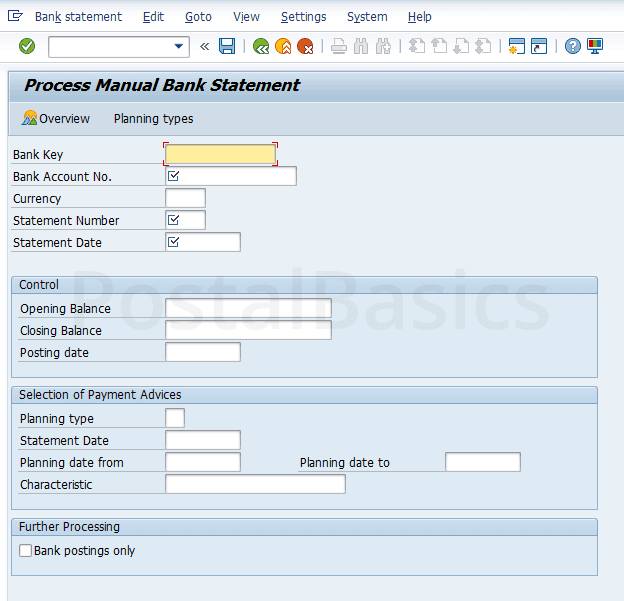Focus the Planning date to field

click(483, 462)
